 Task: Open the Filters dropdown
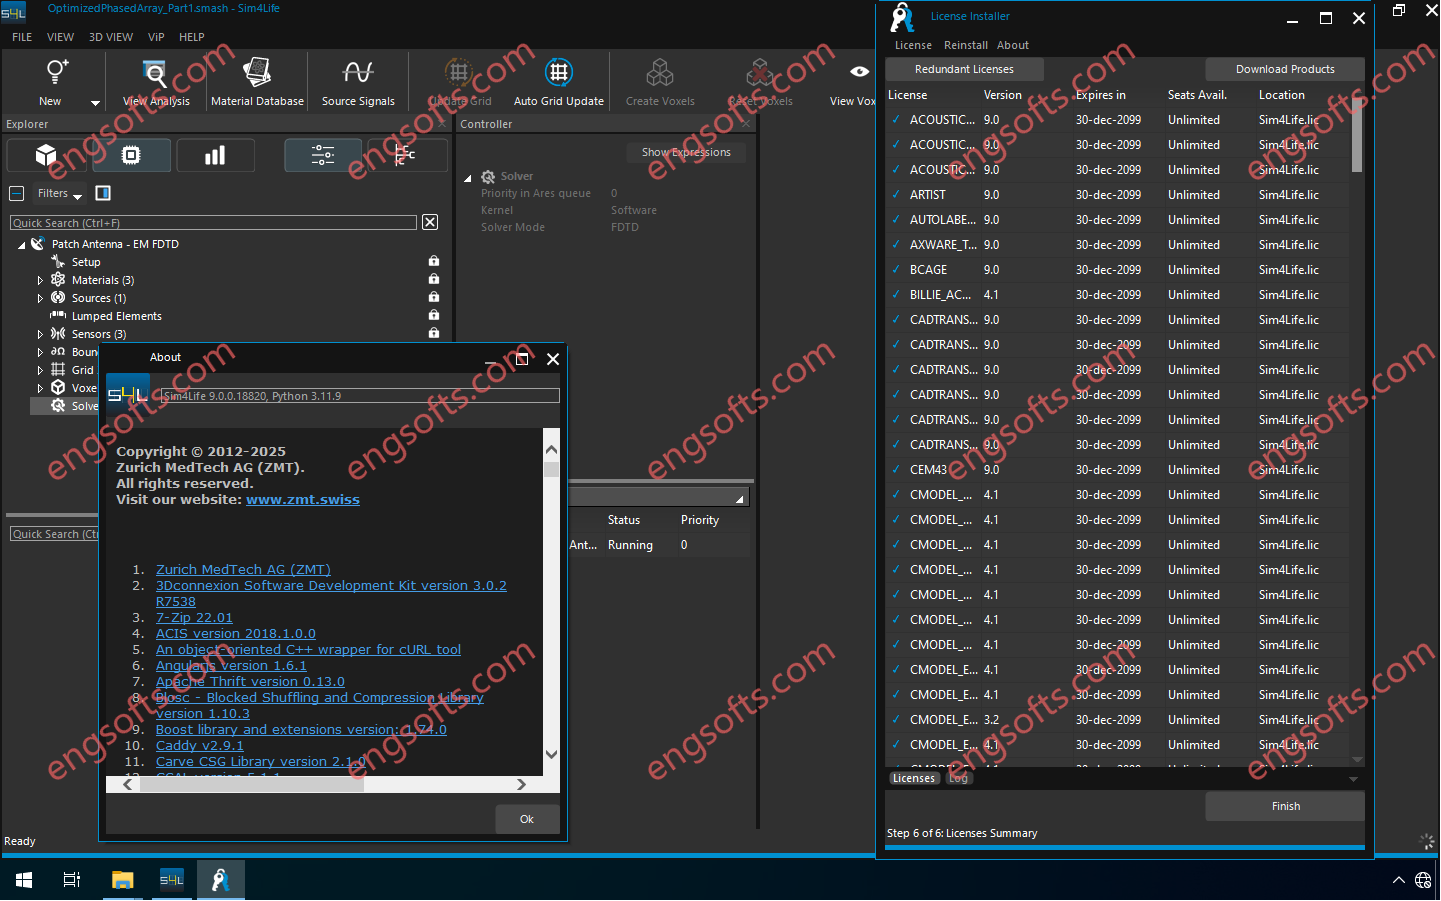(59, 194)
